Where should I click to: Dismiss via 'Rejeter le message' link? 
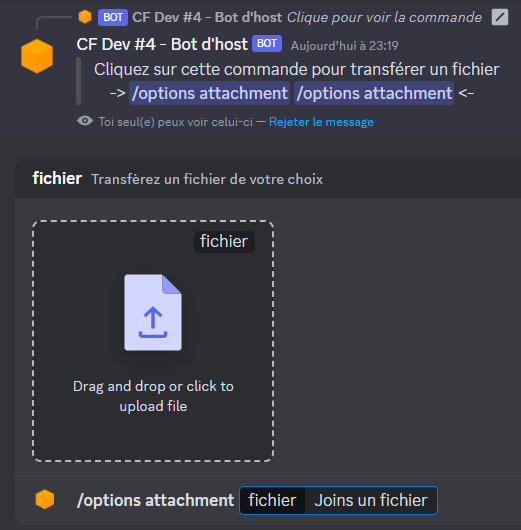click(321, 122)
